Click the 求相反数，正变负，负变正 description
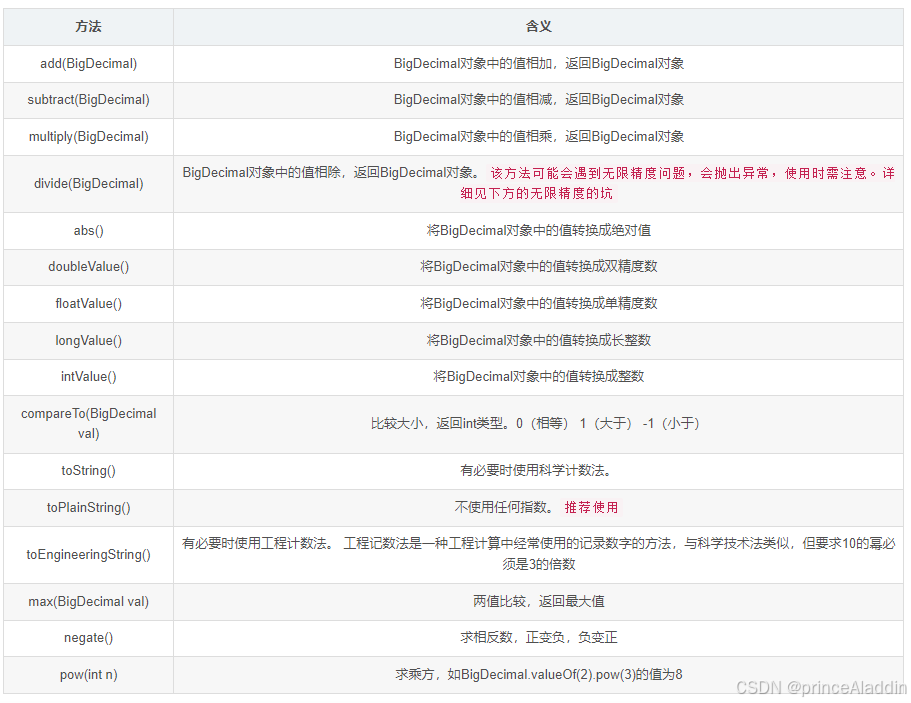911x703 pixels. coord(539,638)
